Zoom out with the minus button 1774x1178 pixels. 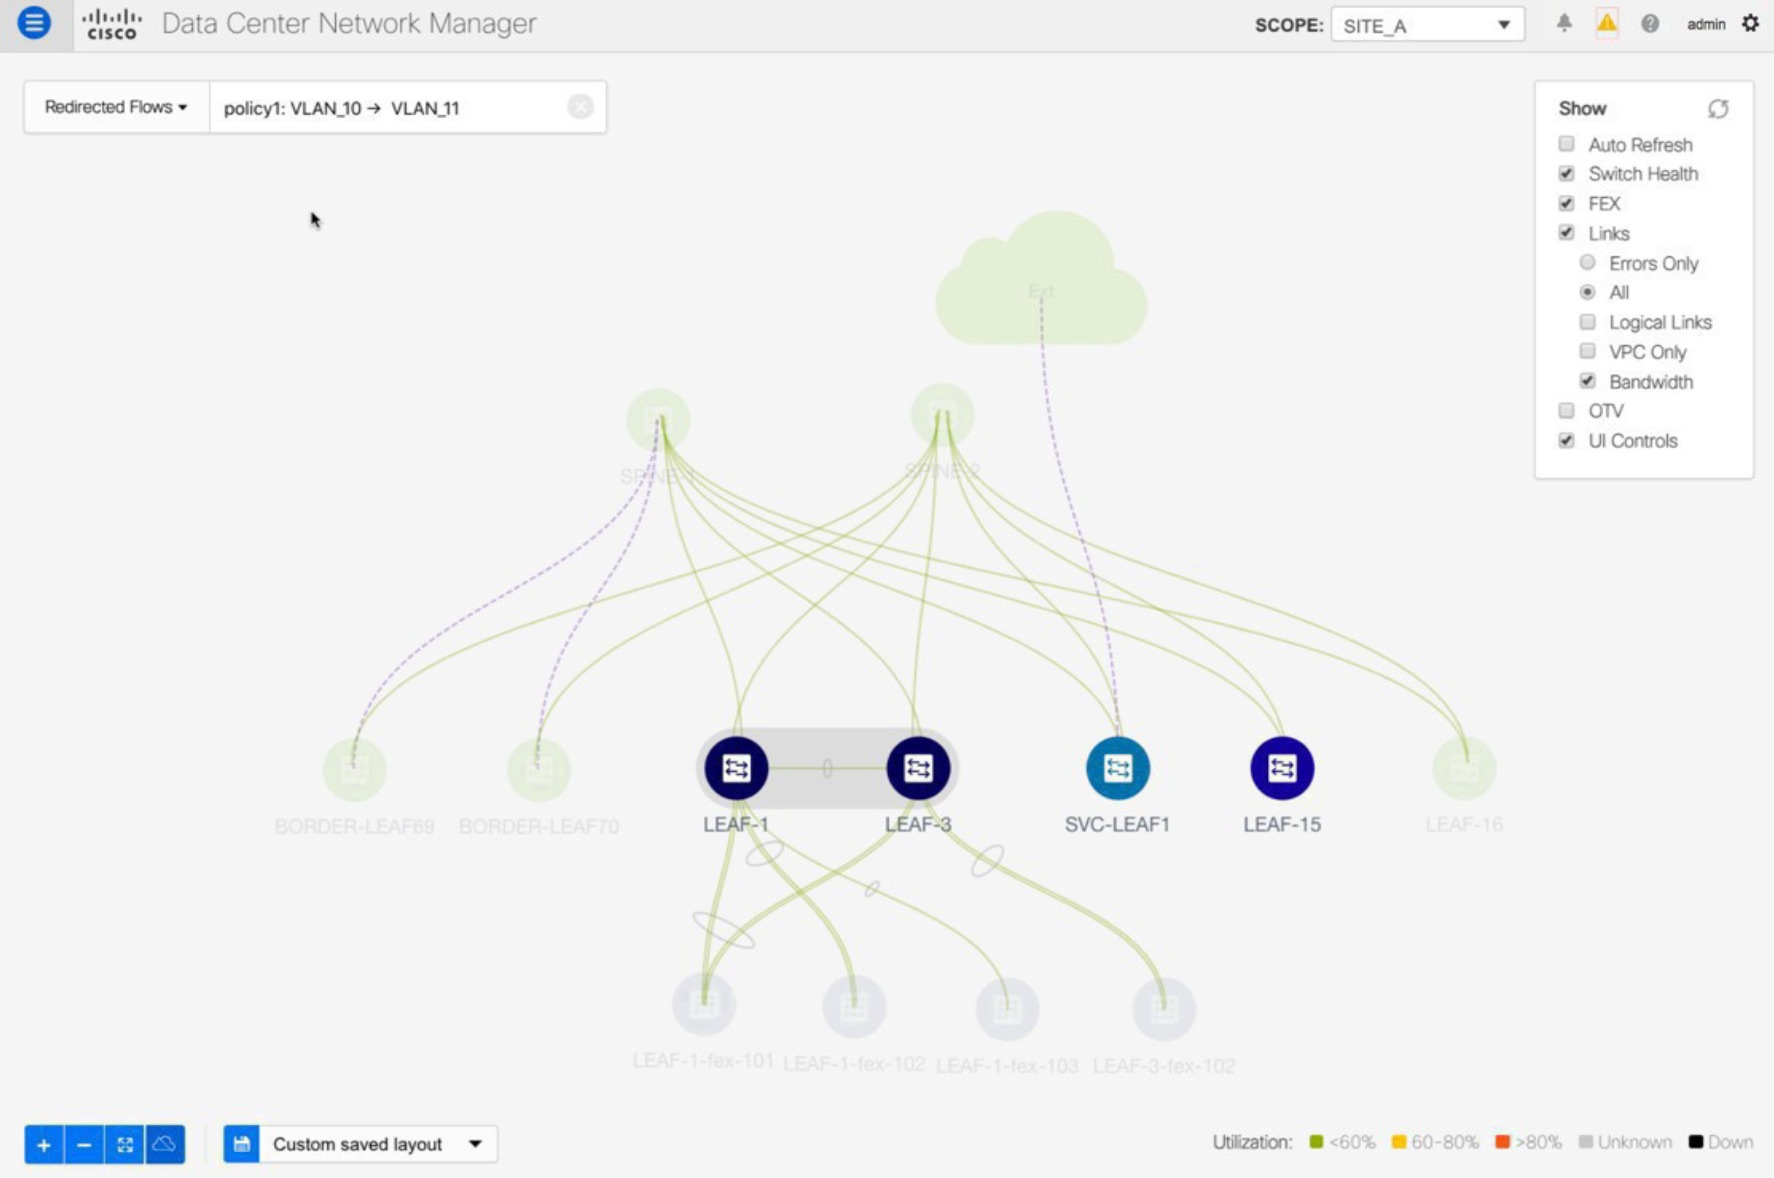click(84, 1144)
